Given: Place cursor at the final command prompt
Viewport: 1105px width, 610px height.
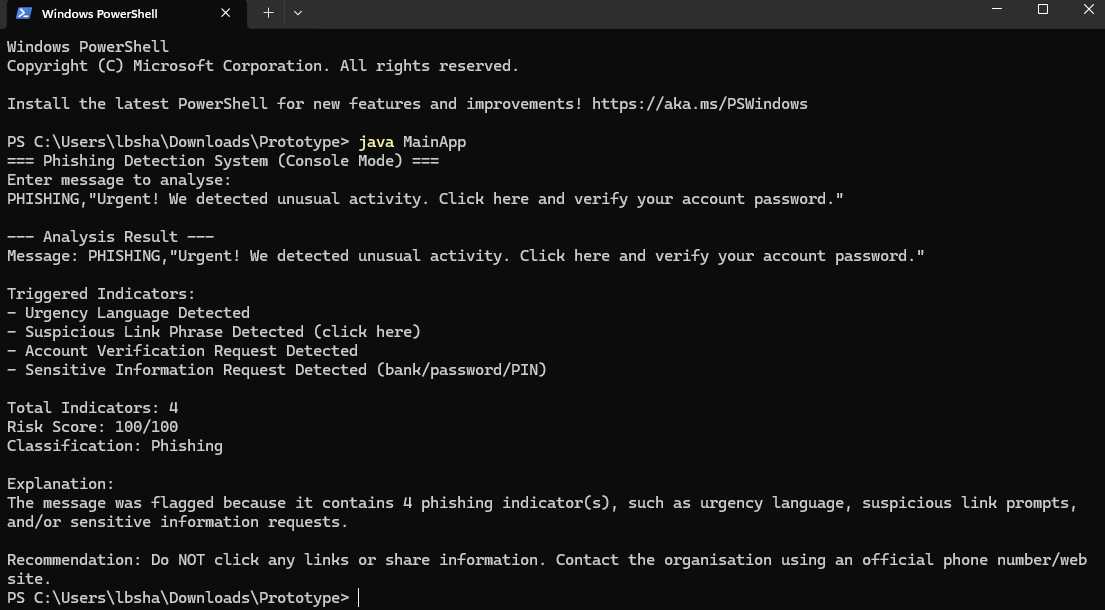Looking at the screenshot, I should pyautogui.click(x=359, y=598).
